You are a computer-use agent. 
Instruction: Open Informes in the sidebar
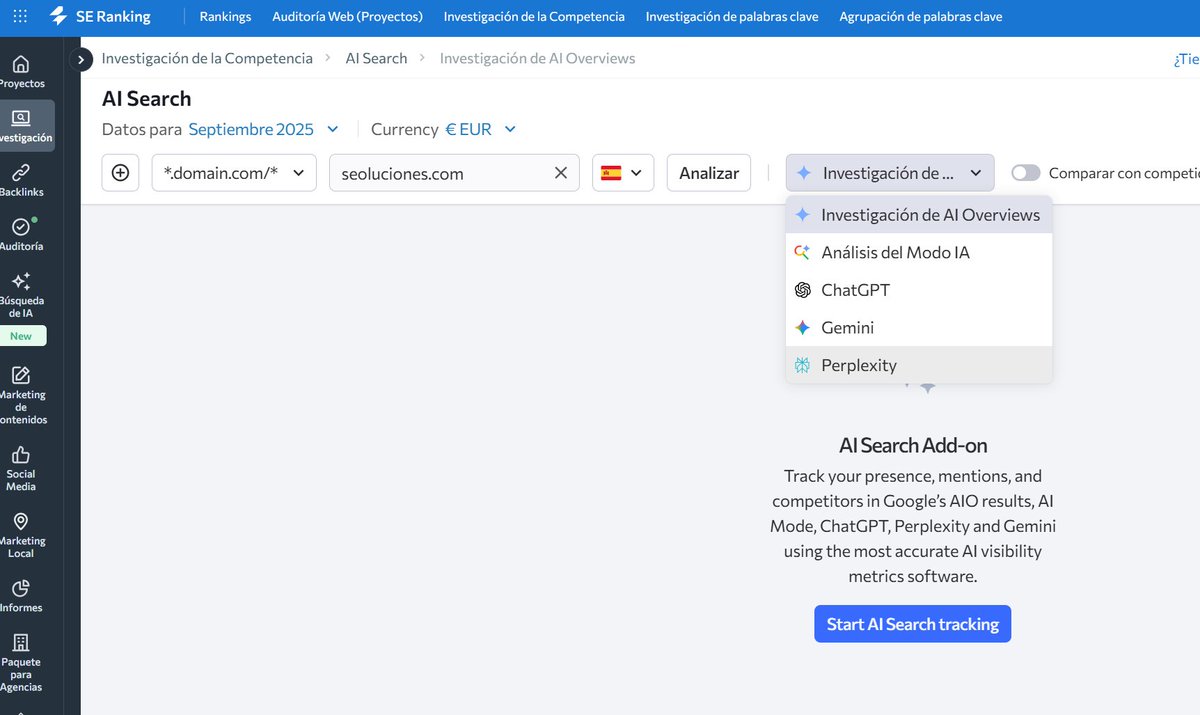(21, 596)
